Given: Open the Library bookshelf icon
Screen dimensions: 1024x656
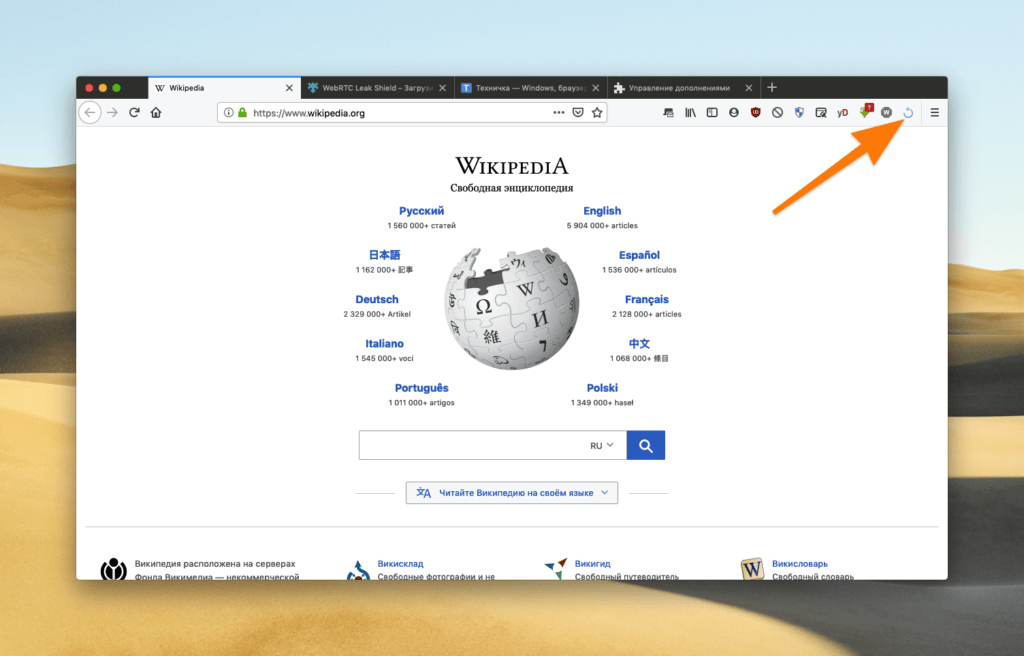Looking at the screenshot, I should coord(690,112).
